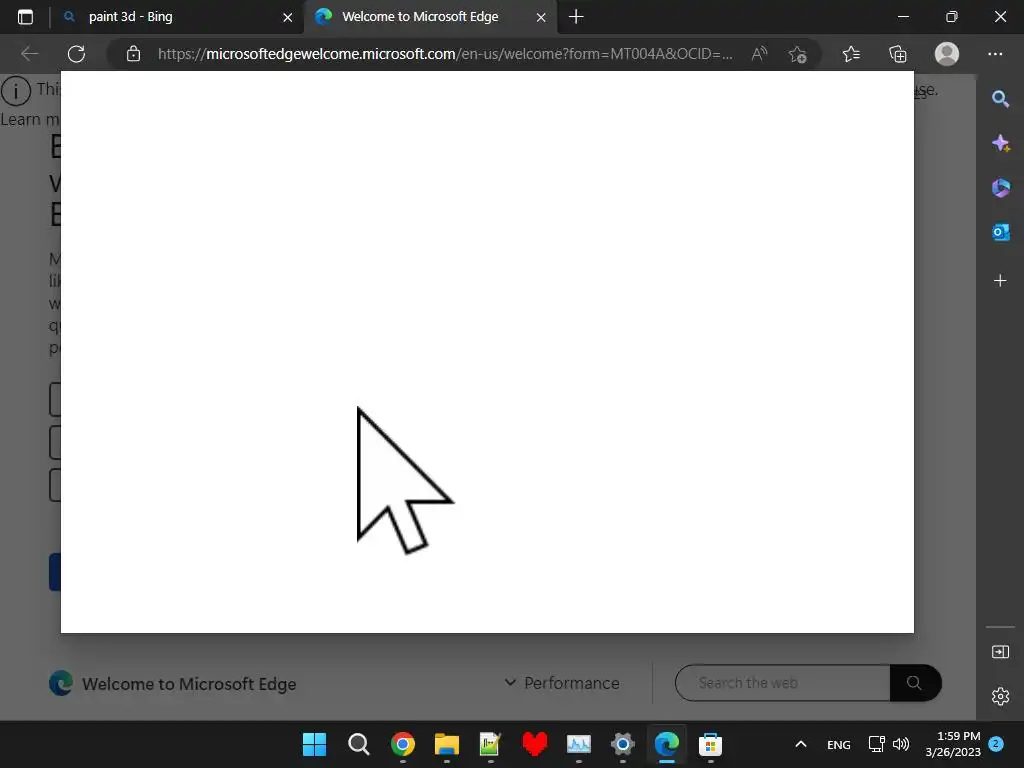Screen dimensions: 1024x768
Task: Activate Read aloud icon in address bar
Action: [759, 54]
